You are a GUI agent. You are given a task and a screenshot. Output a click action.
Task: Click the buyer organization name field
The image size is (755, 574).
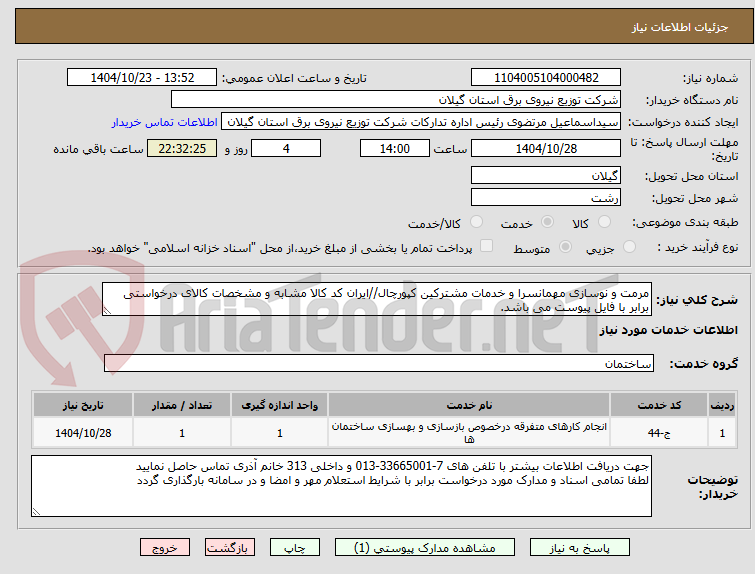(x=396, y=100)
